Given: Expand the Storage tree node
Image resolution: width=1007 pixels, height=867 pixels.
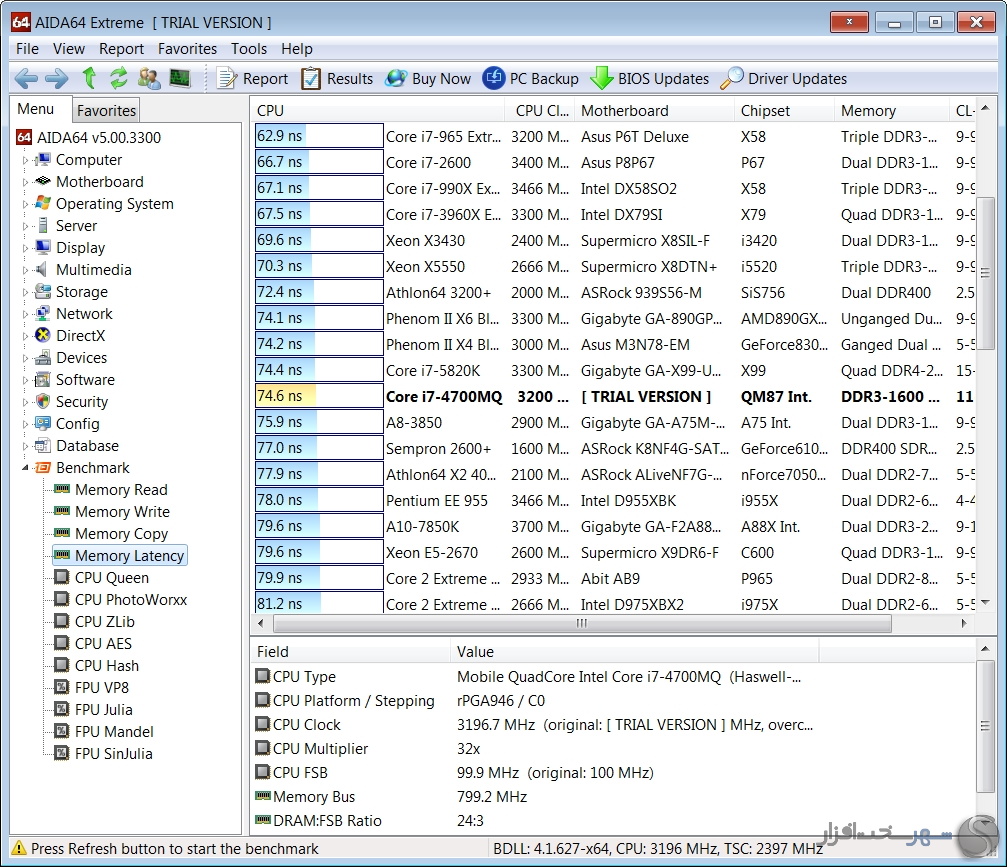Looking at the screenshot, I should click(25, 292).
